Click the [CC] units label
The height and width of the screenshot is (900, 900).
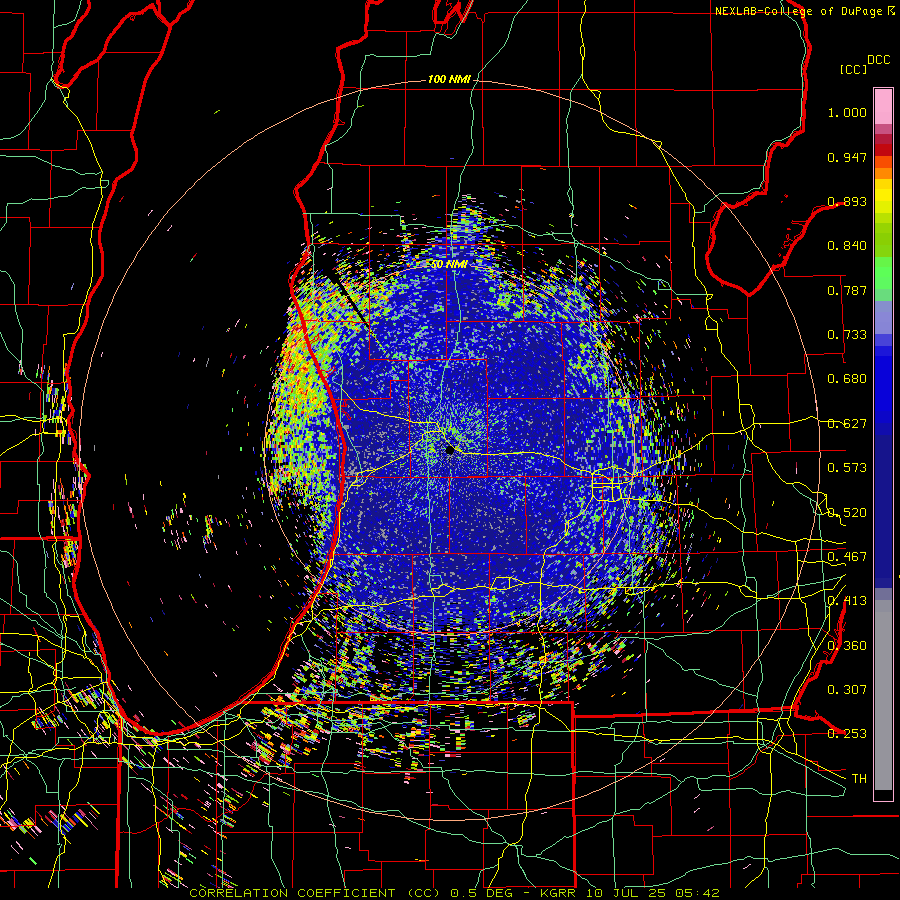click(x=854, y=69)
